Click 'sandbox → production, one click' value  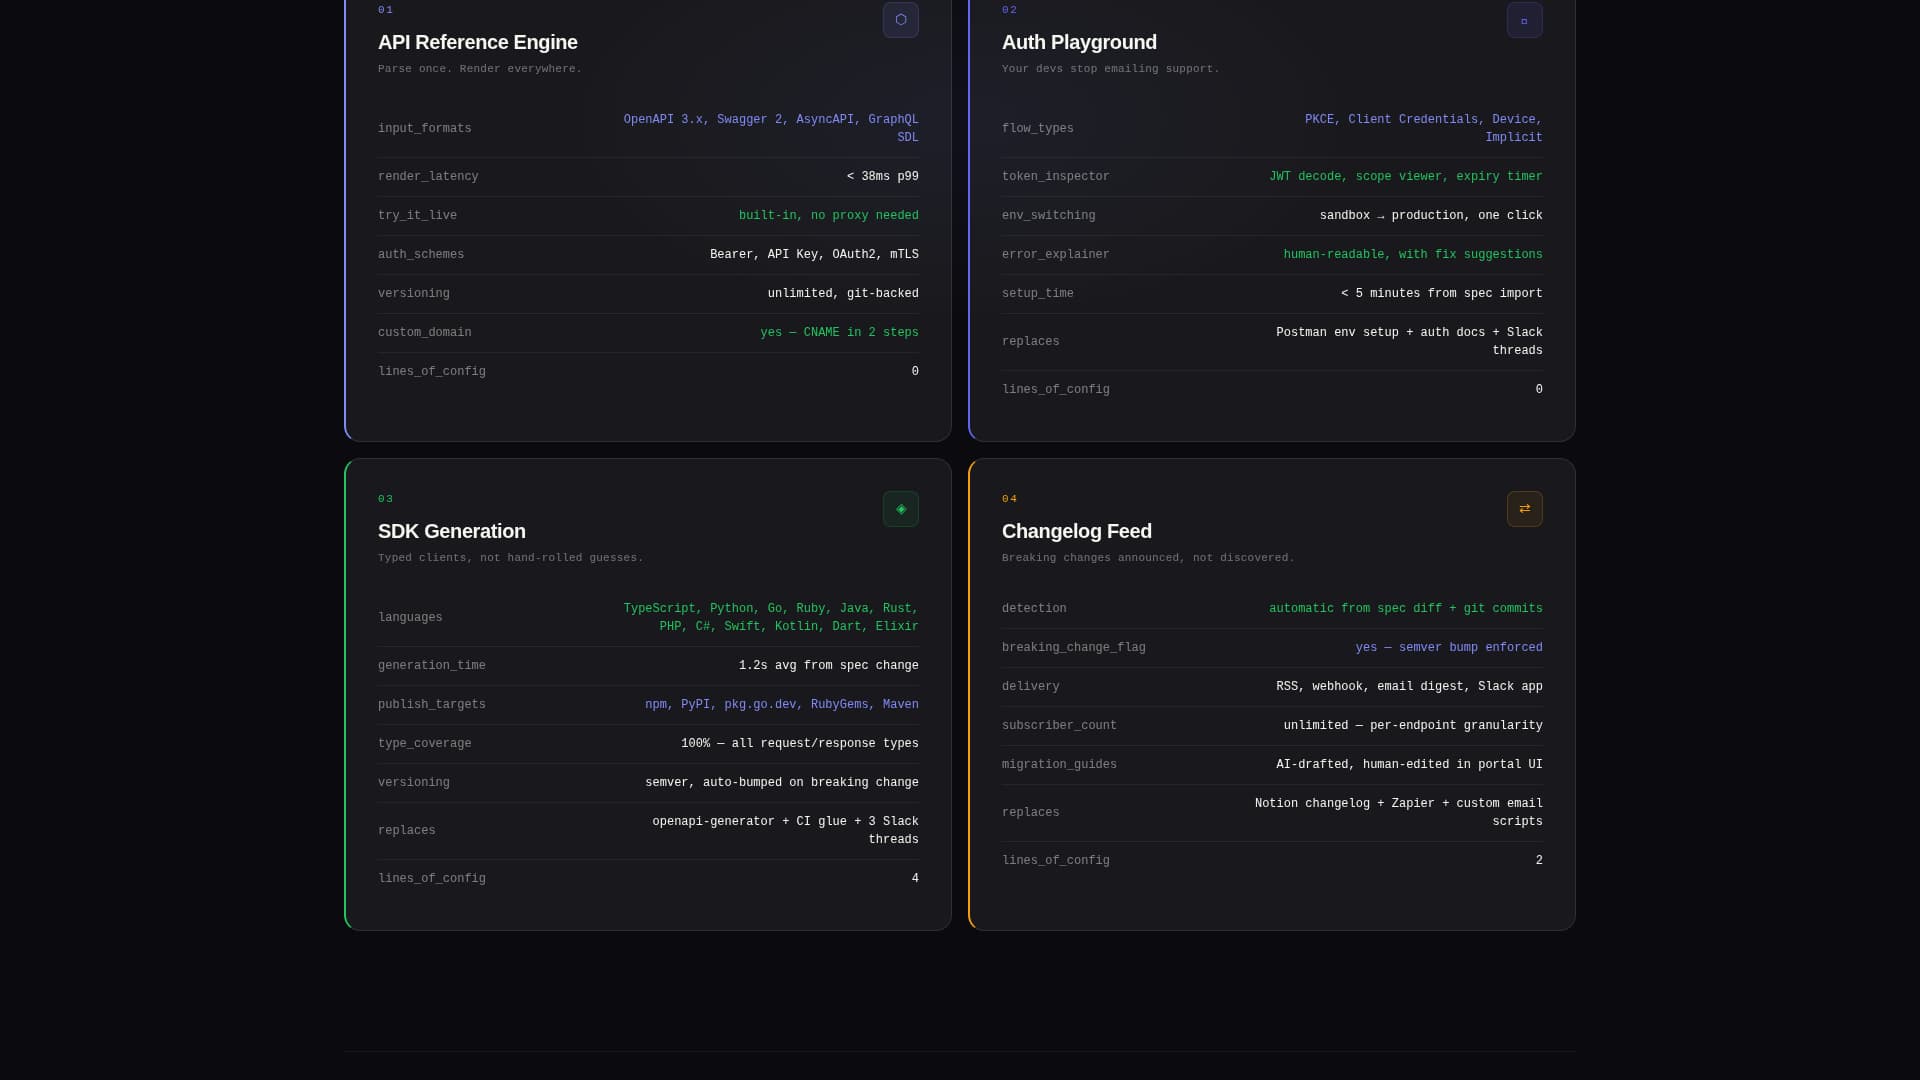1430,216
